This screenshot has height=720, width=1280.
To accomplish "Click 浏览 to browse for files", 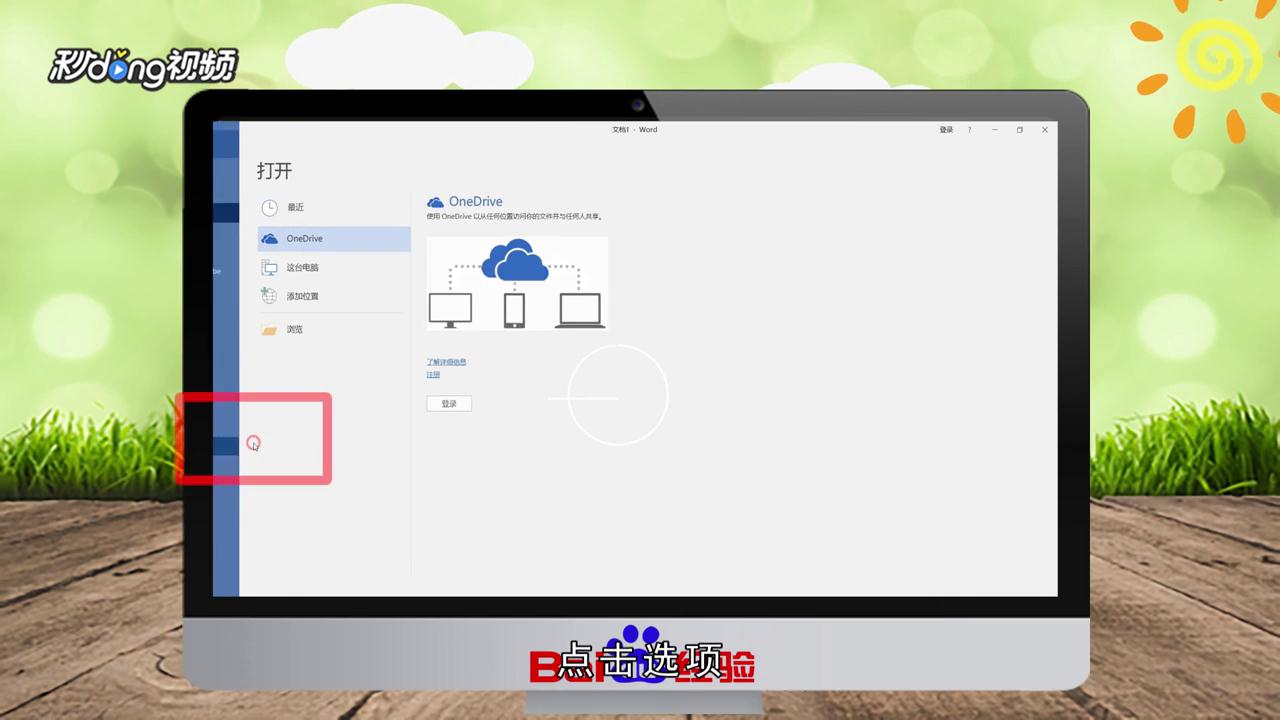I will [333, 329].
